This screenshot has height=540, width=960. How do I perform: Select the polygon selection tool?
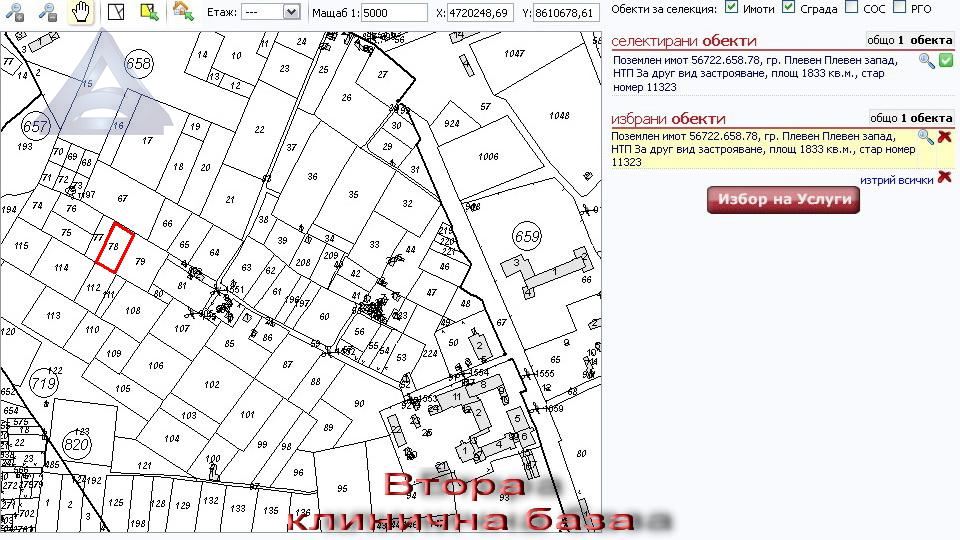116,12
